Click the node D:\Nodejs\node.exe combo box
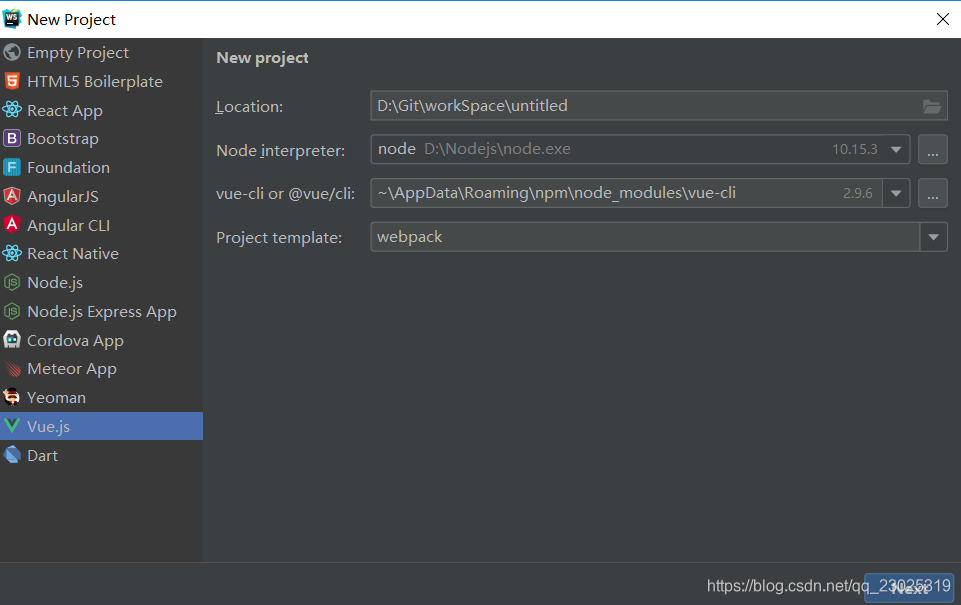Screen dimensions: 961x605 pyautogui.click(x=640, y=149)
